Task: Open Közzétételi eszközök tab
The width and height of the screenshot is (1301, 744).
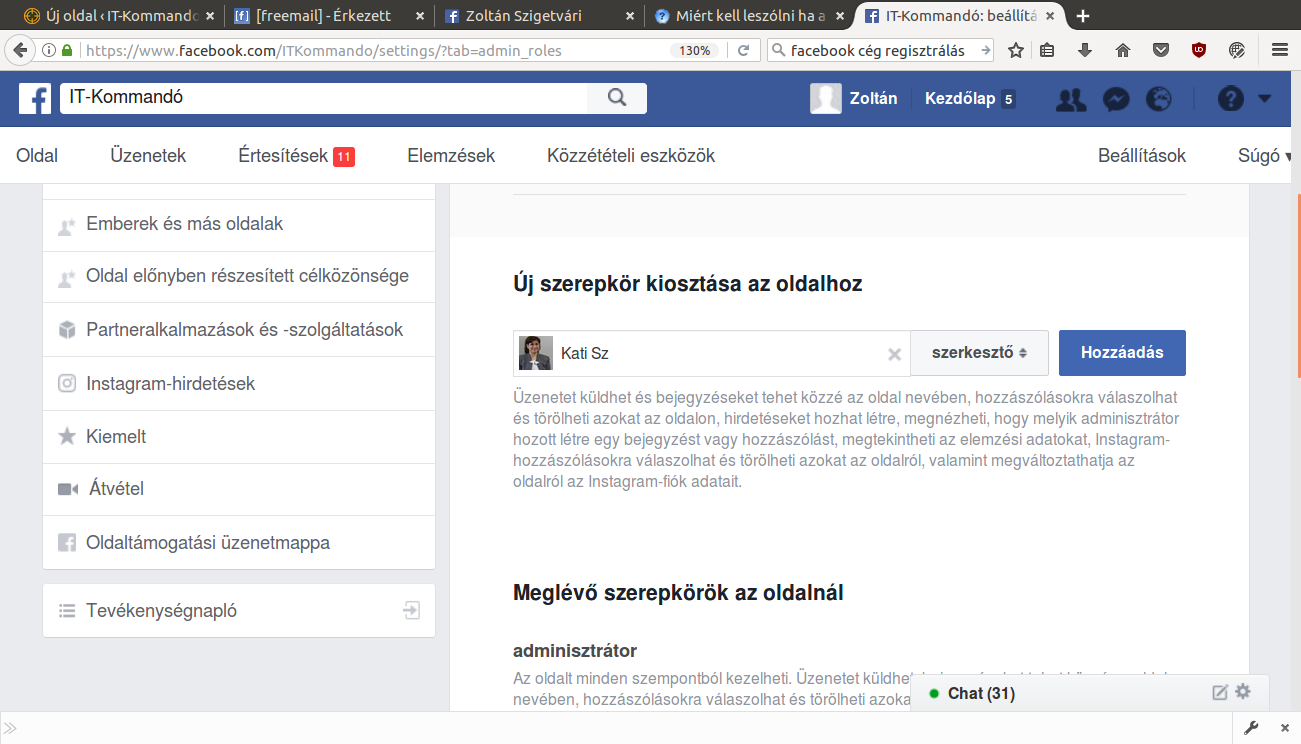Action: tap(631, 155)
